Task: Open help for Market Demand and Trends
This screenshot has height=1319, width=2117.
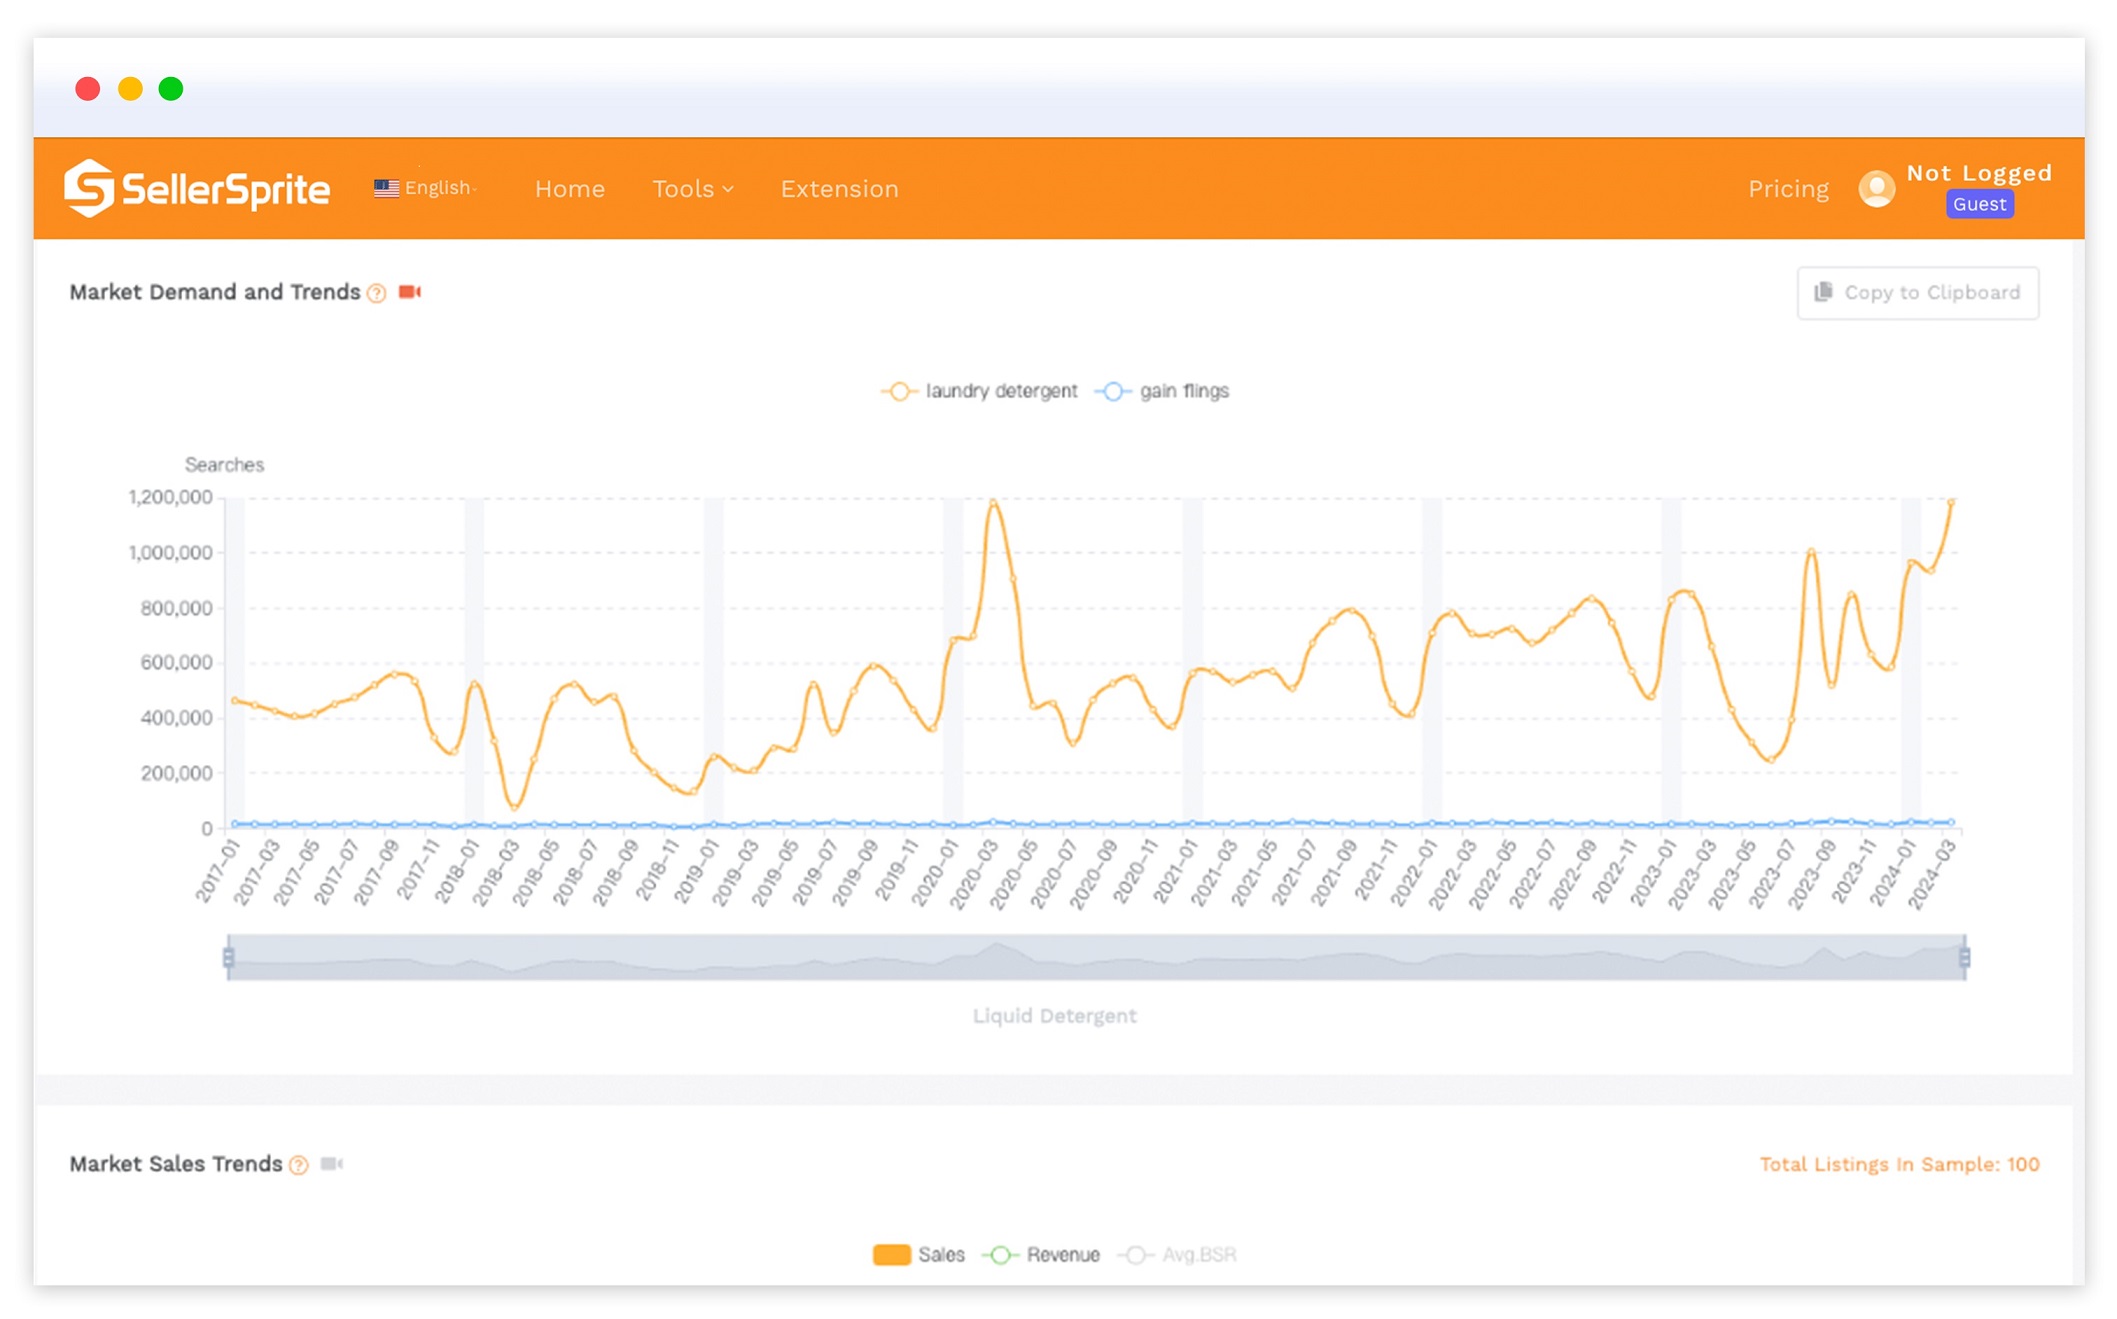Action: click(x=377, y=293)
